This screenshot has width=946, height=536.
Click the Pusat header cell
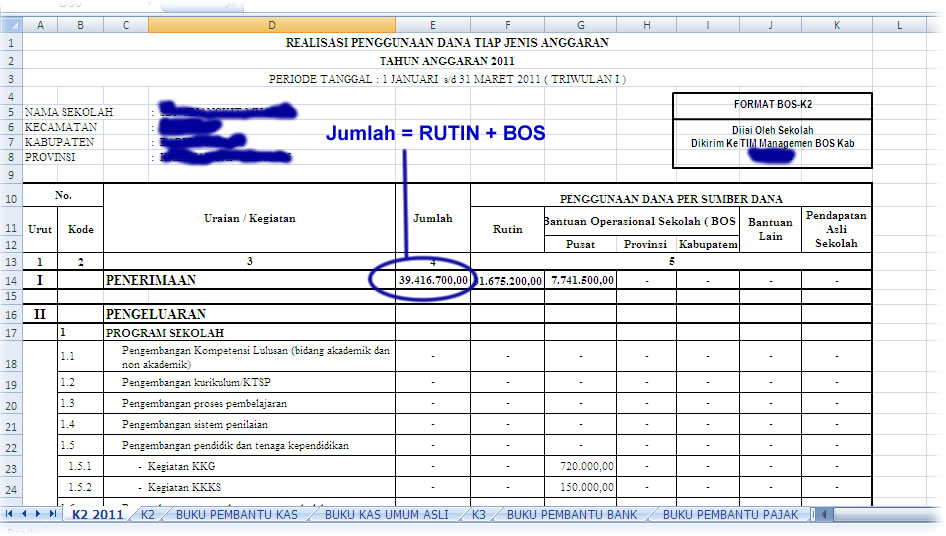(x=580, y=244)
